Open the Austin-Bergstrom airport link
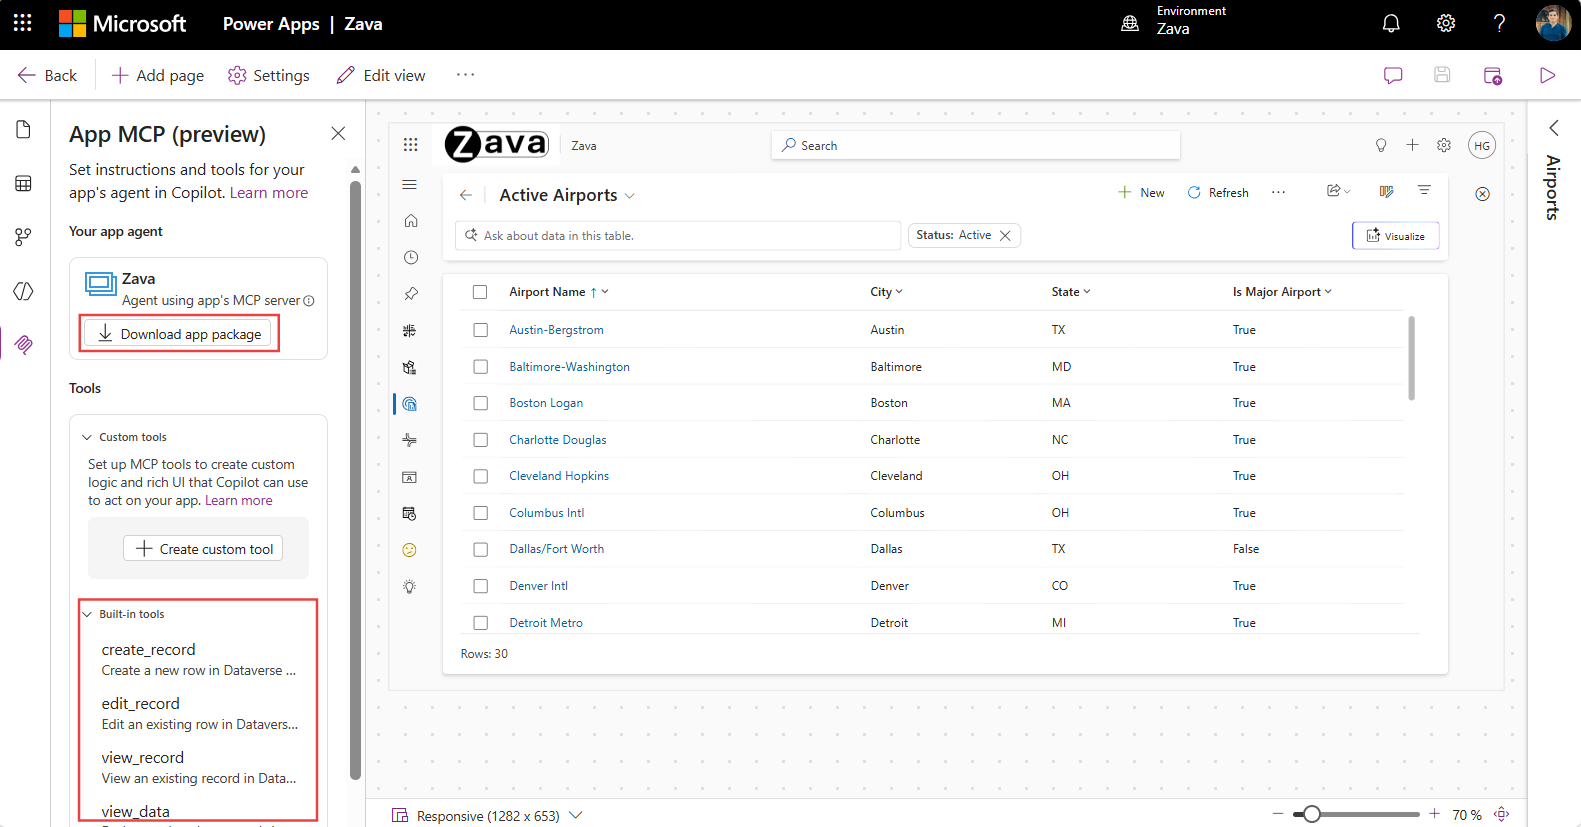This screenshot has width=1581, height=827. [x=556, y=330]
